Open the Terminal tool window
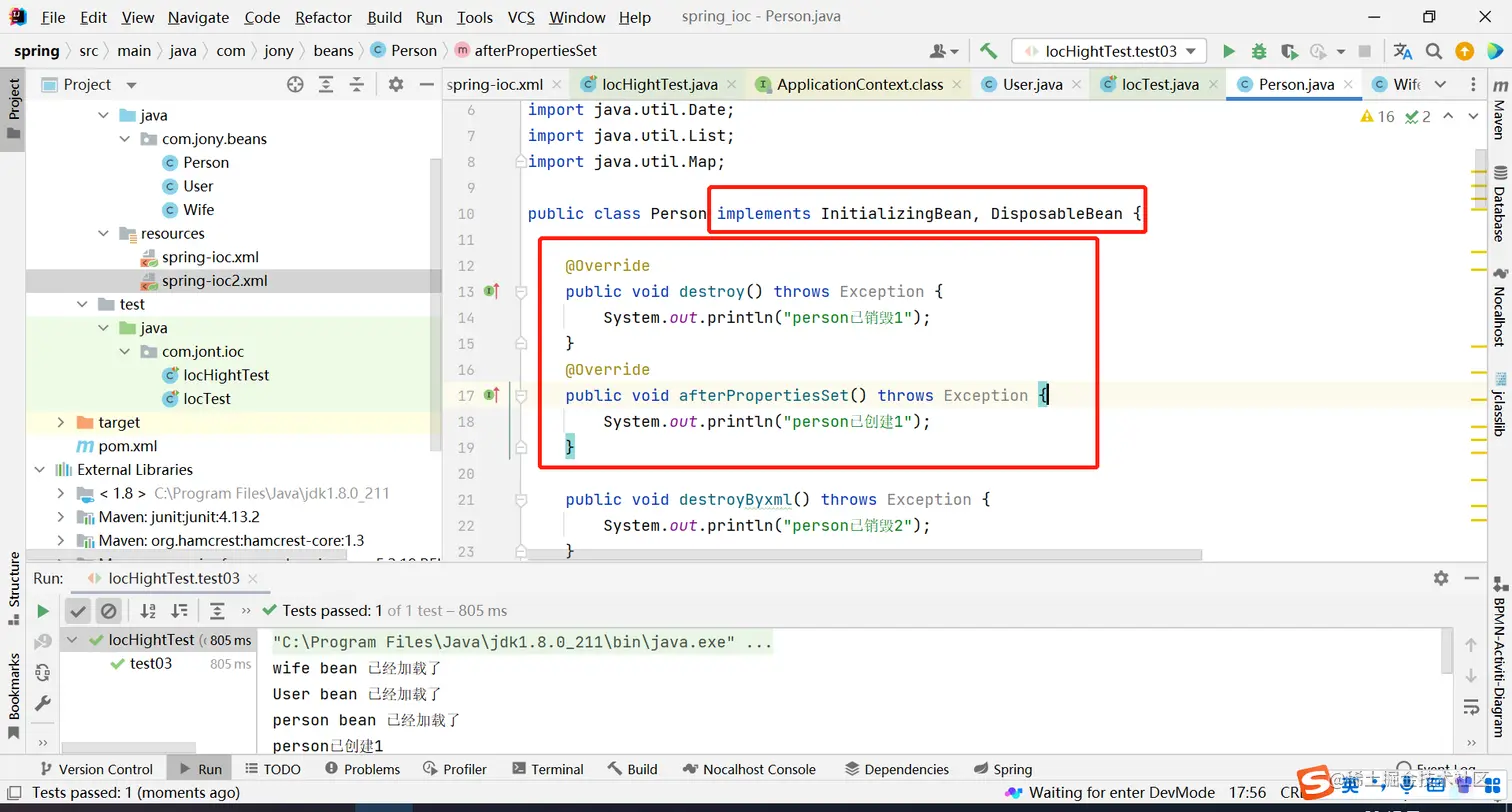The image size is (1512, 812). pos(547,769)
